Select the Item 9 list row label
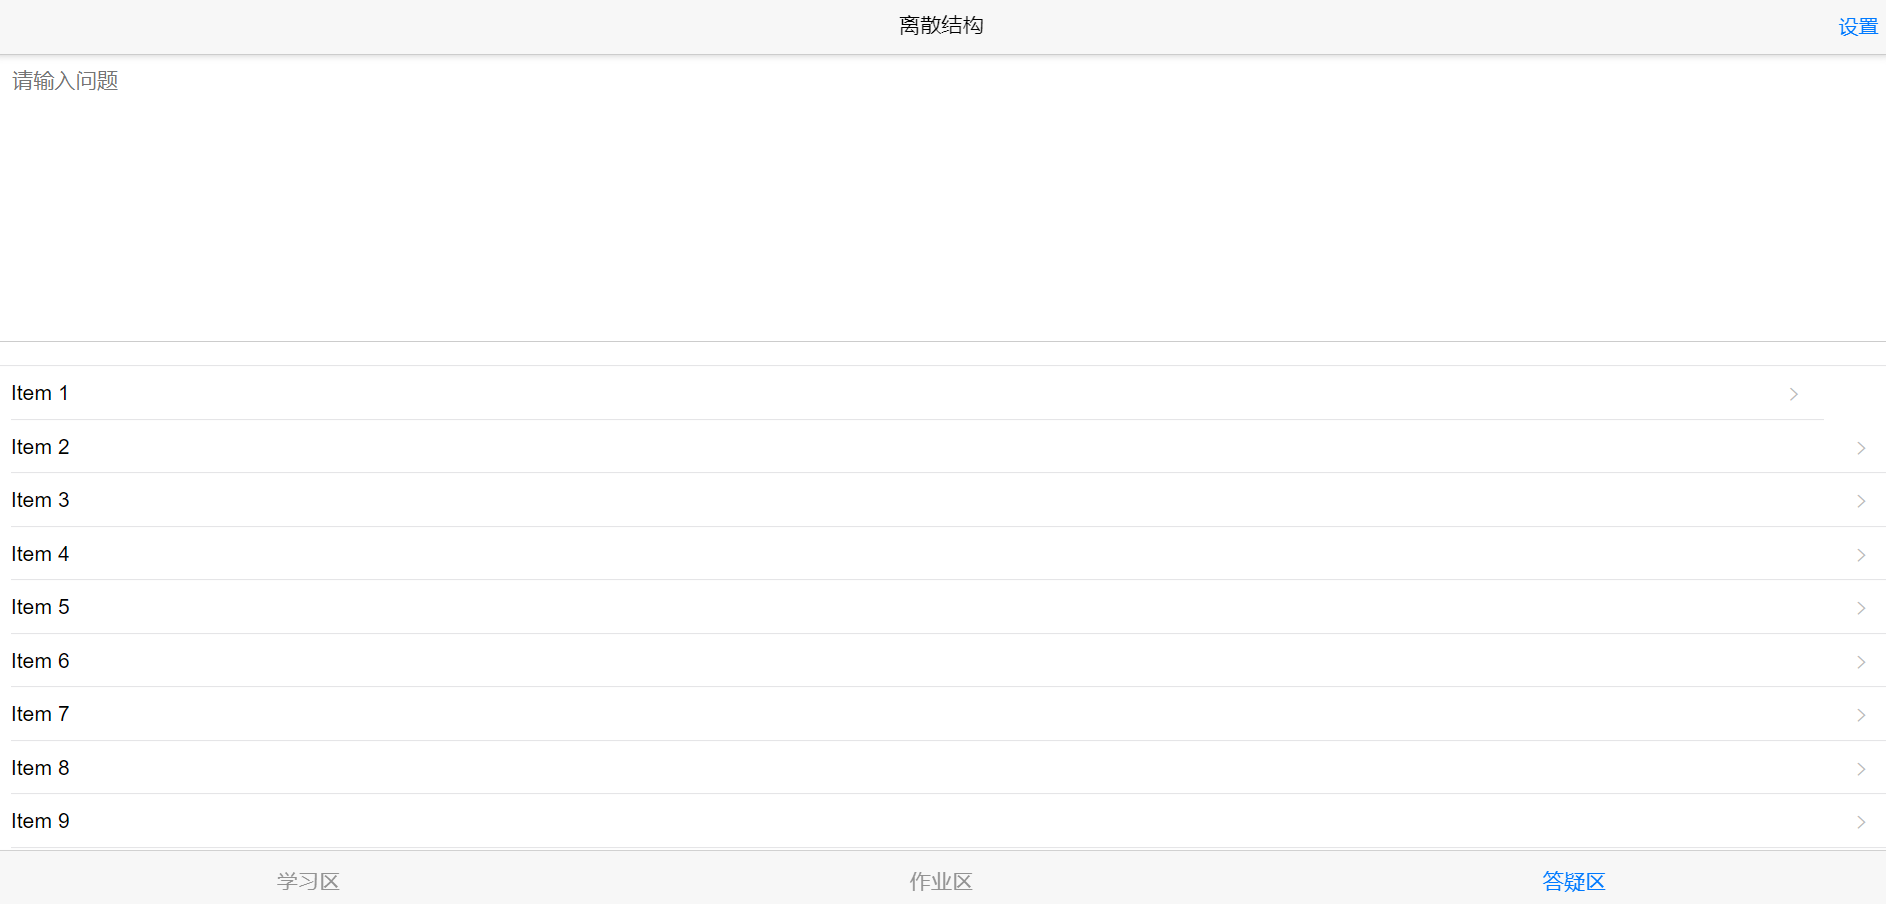The width and height of the screenshot is (1886, 904). coord(40,821)
